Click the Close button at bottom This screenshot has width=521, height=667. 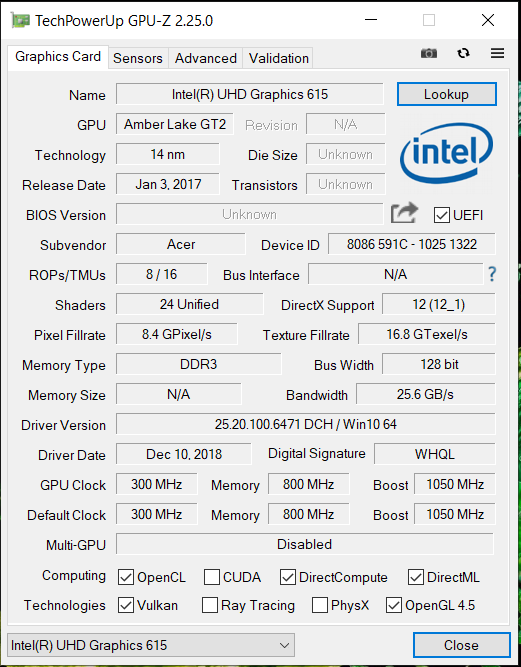click(x=461, y=645)
